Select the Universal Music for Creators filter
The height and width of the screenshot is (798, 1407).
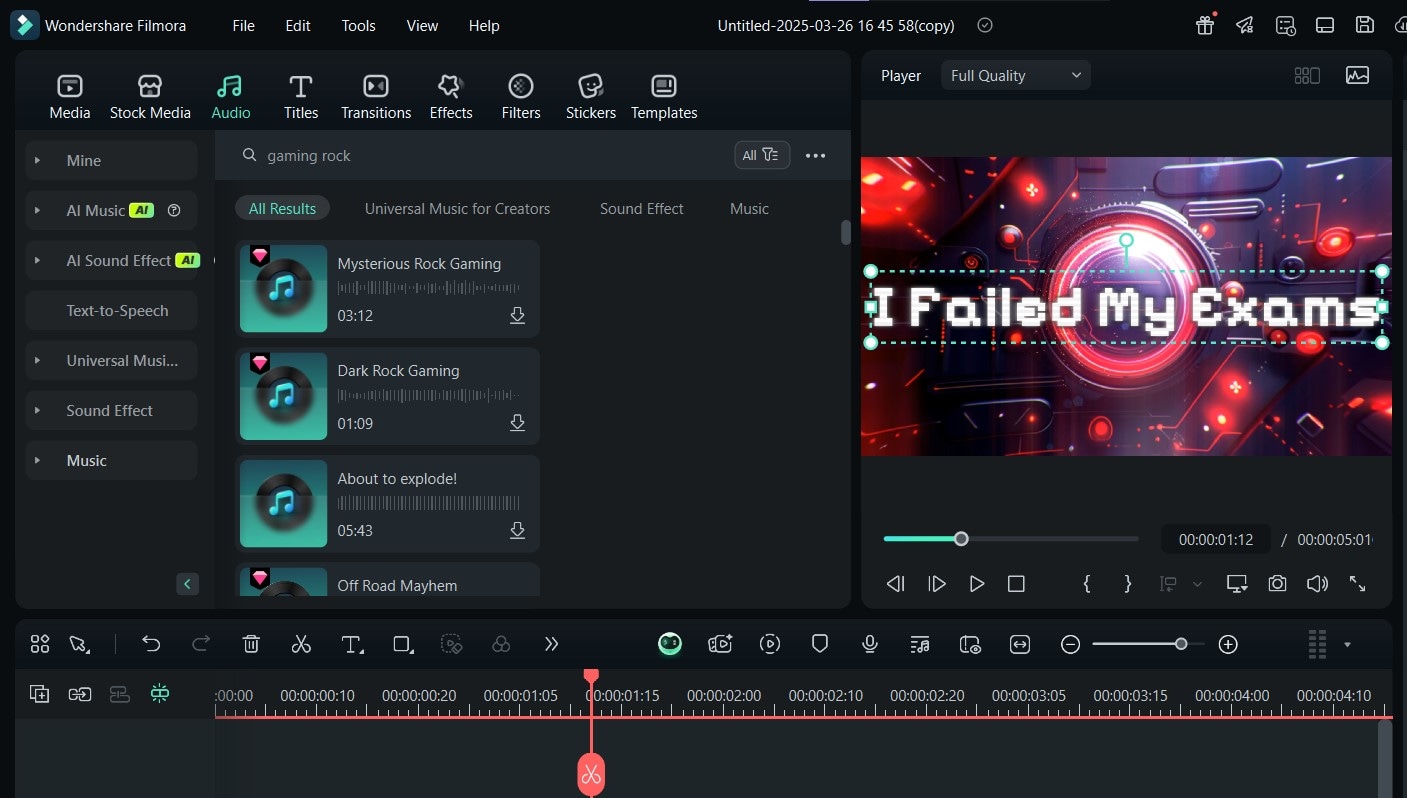[457, 208]
